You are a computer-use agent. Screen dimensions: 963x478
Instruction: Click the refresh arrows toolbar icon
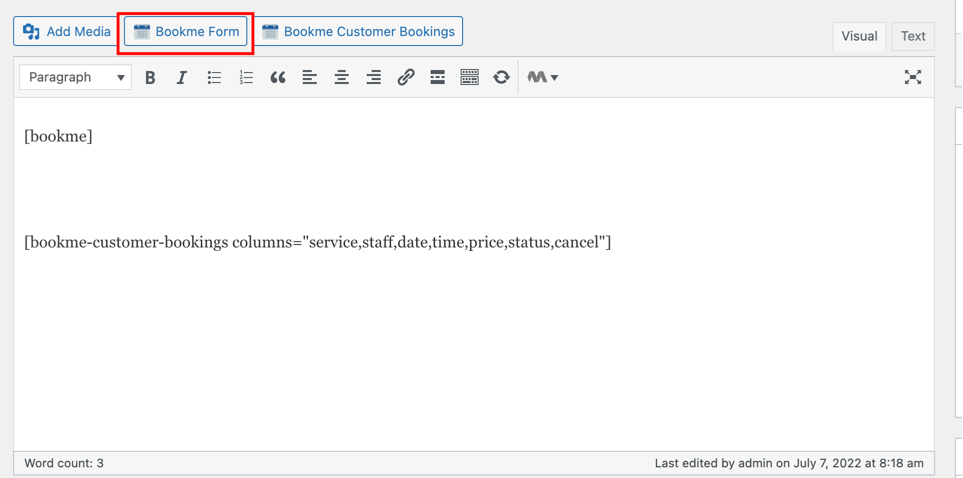(502, 77)
